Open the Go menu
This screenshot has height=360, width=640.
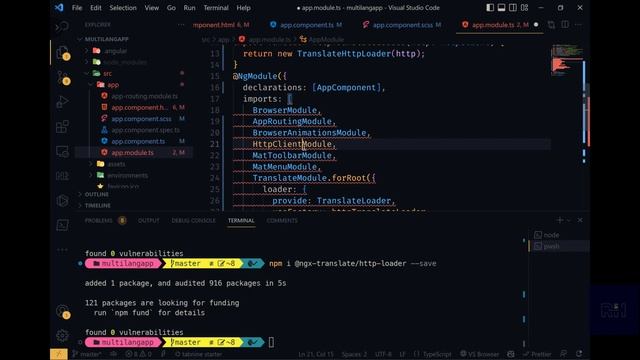(171, 8)
